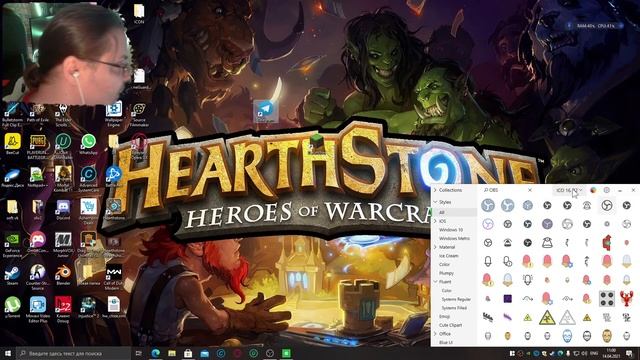Image resolution: width=640 pixels, height=360 pixels.
Task: Open Microsoft Edge from the taskbar
Action: pyautogui.click(x=156, y=353)
